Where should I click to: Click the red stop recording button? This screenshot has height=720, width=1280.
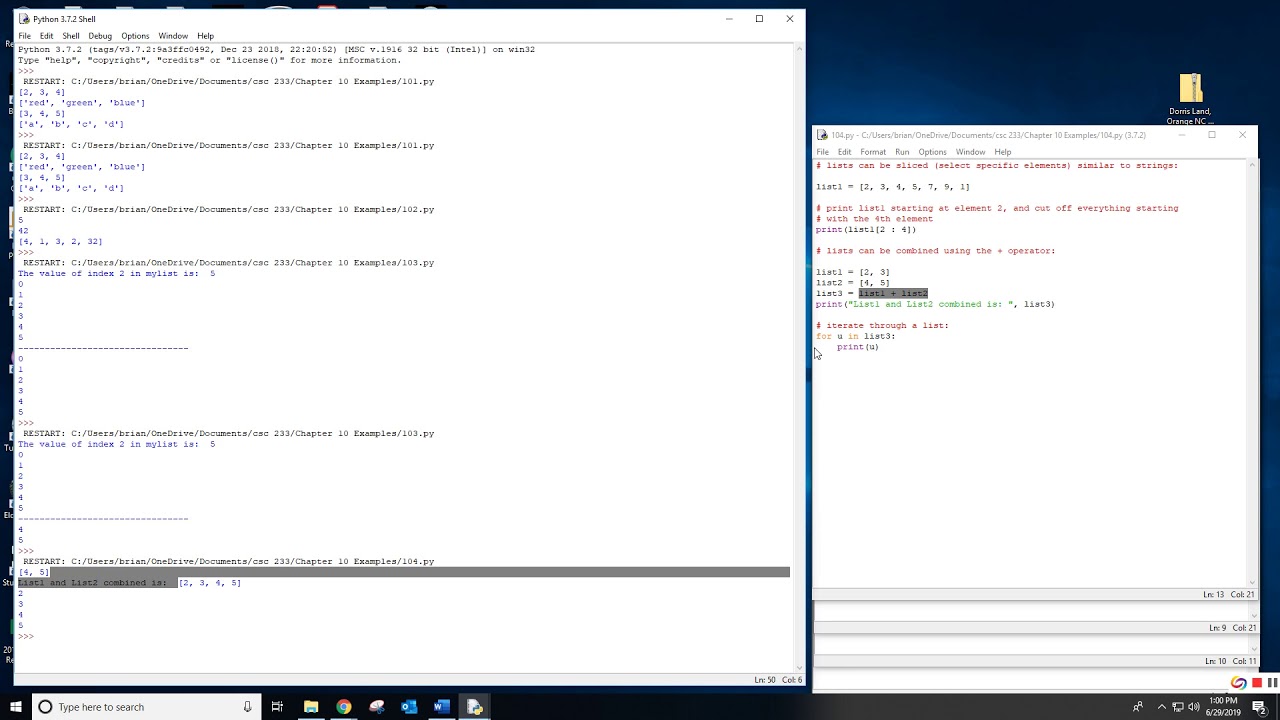(x=1257, y=683)
